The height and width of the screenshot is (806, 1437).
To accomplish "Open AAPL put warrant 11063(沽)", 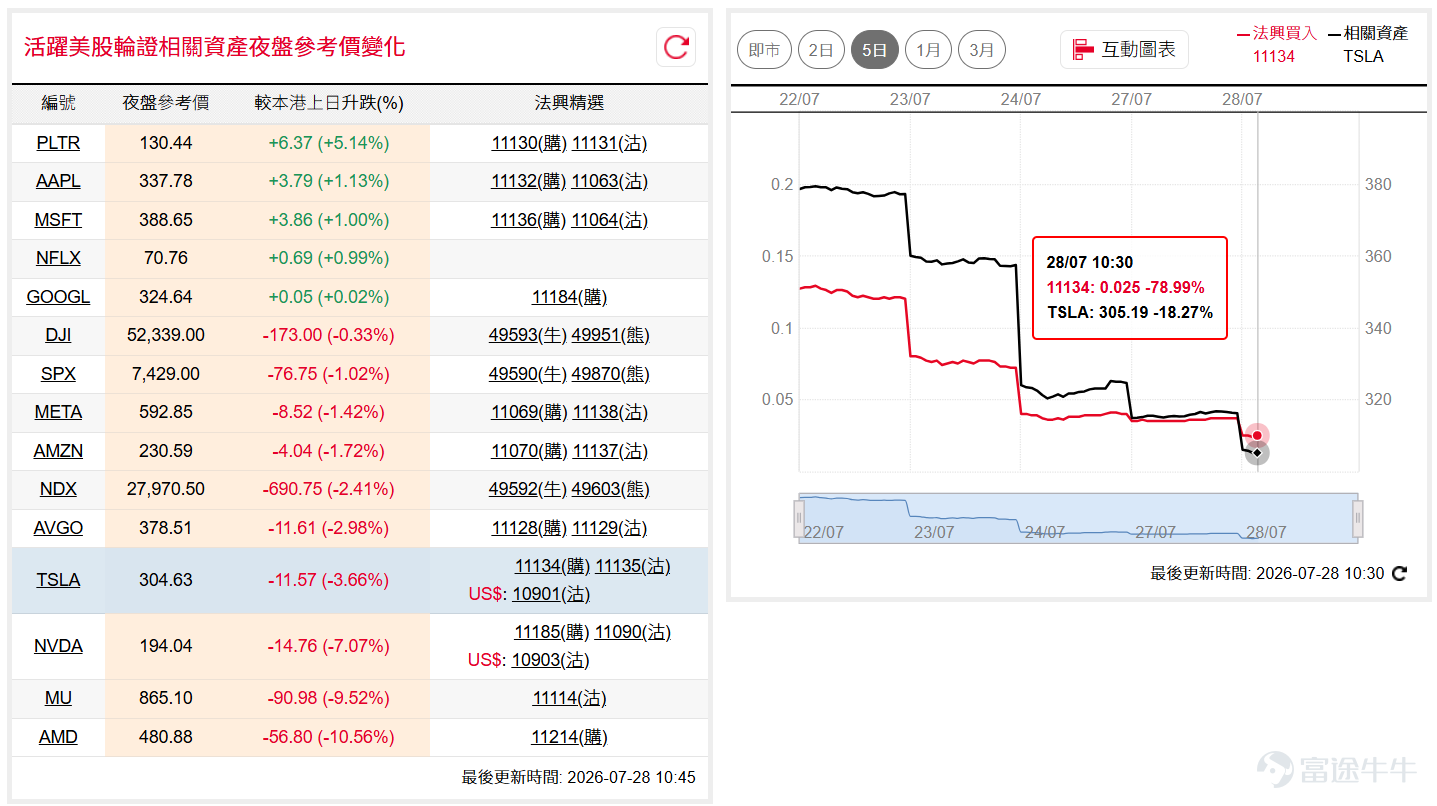I will 609,181.
